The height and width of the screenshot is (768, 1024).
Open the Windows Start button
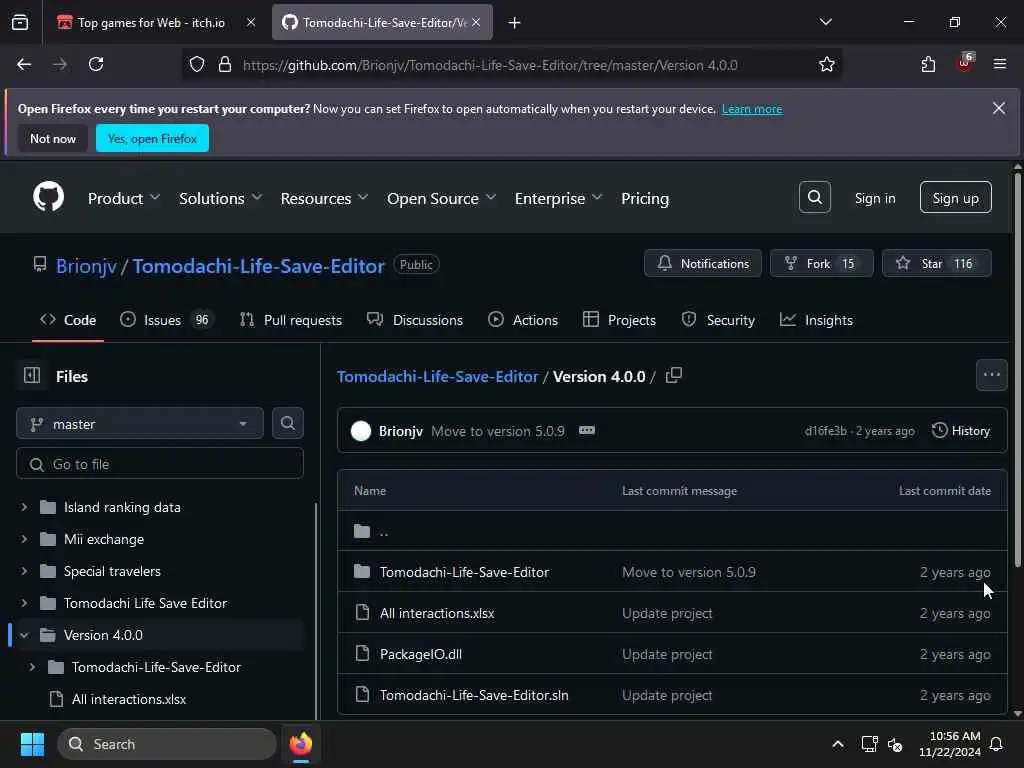click(32, 744)
